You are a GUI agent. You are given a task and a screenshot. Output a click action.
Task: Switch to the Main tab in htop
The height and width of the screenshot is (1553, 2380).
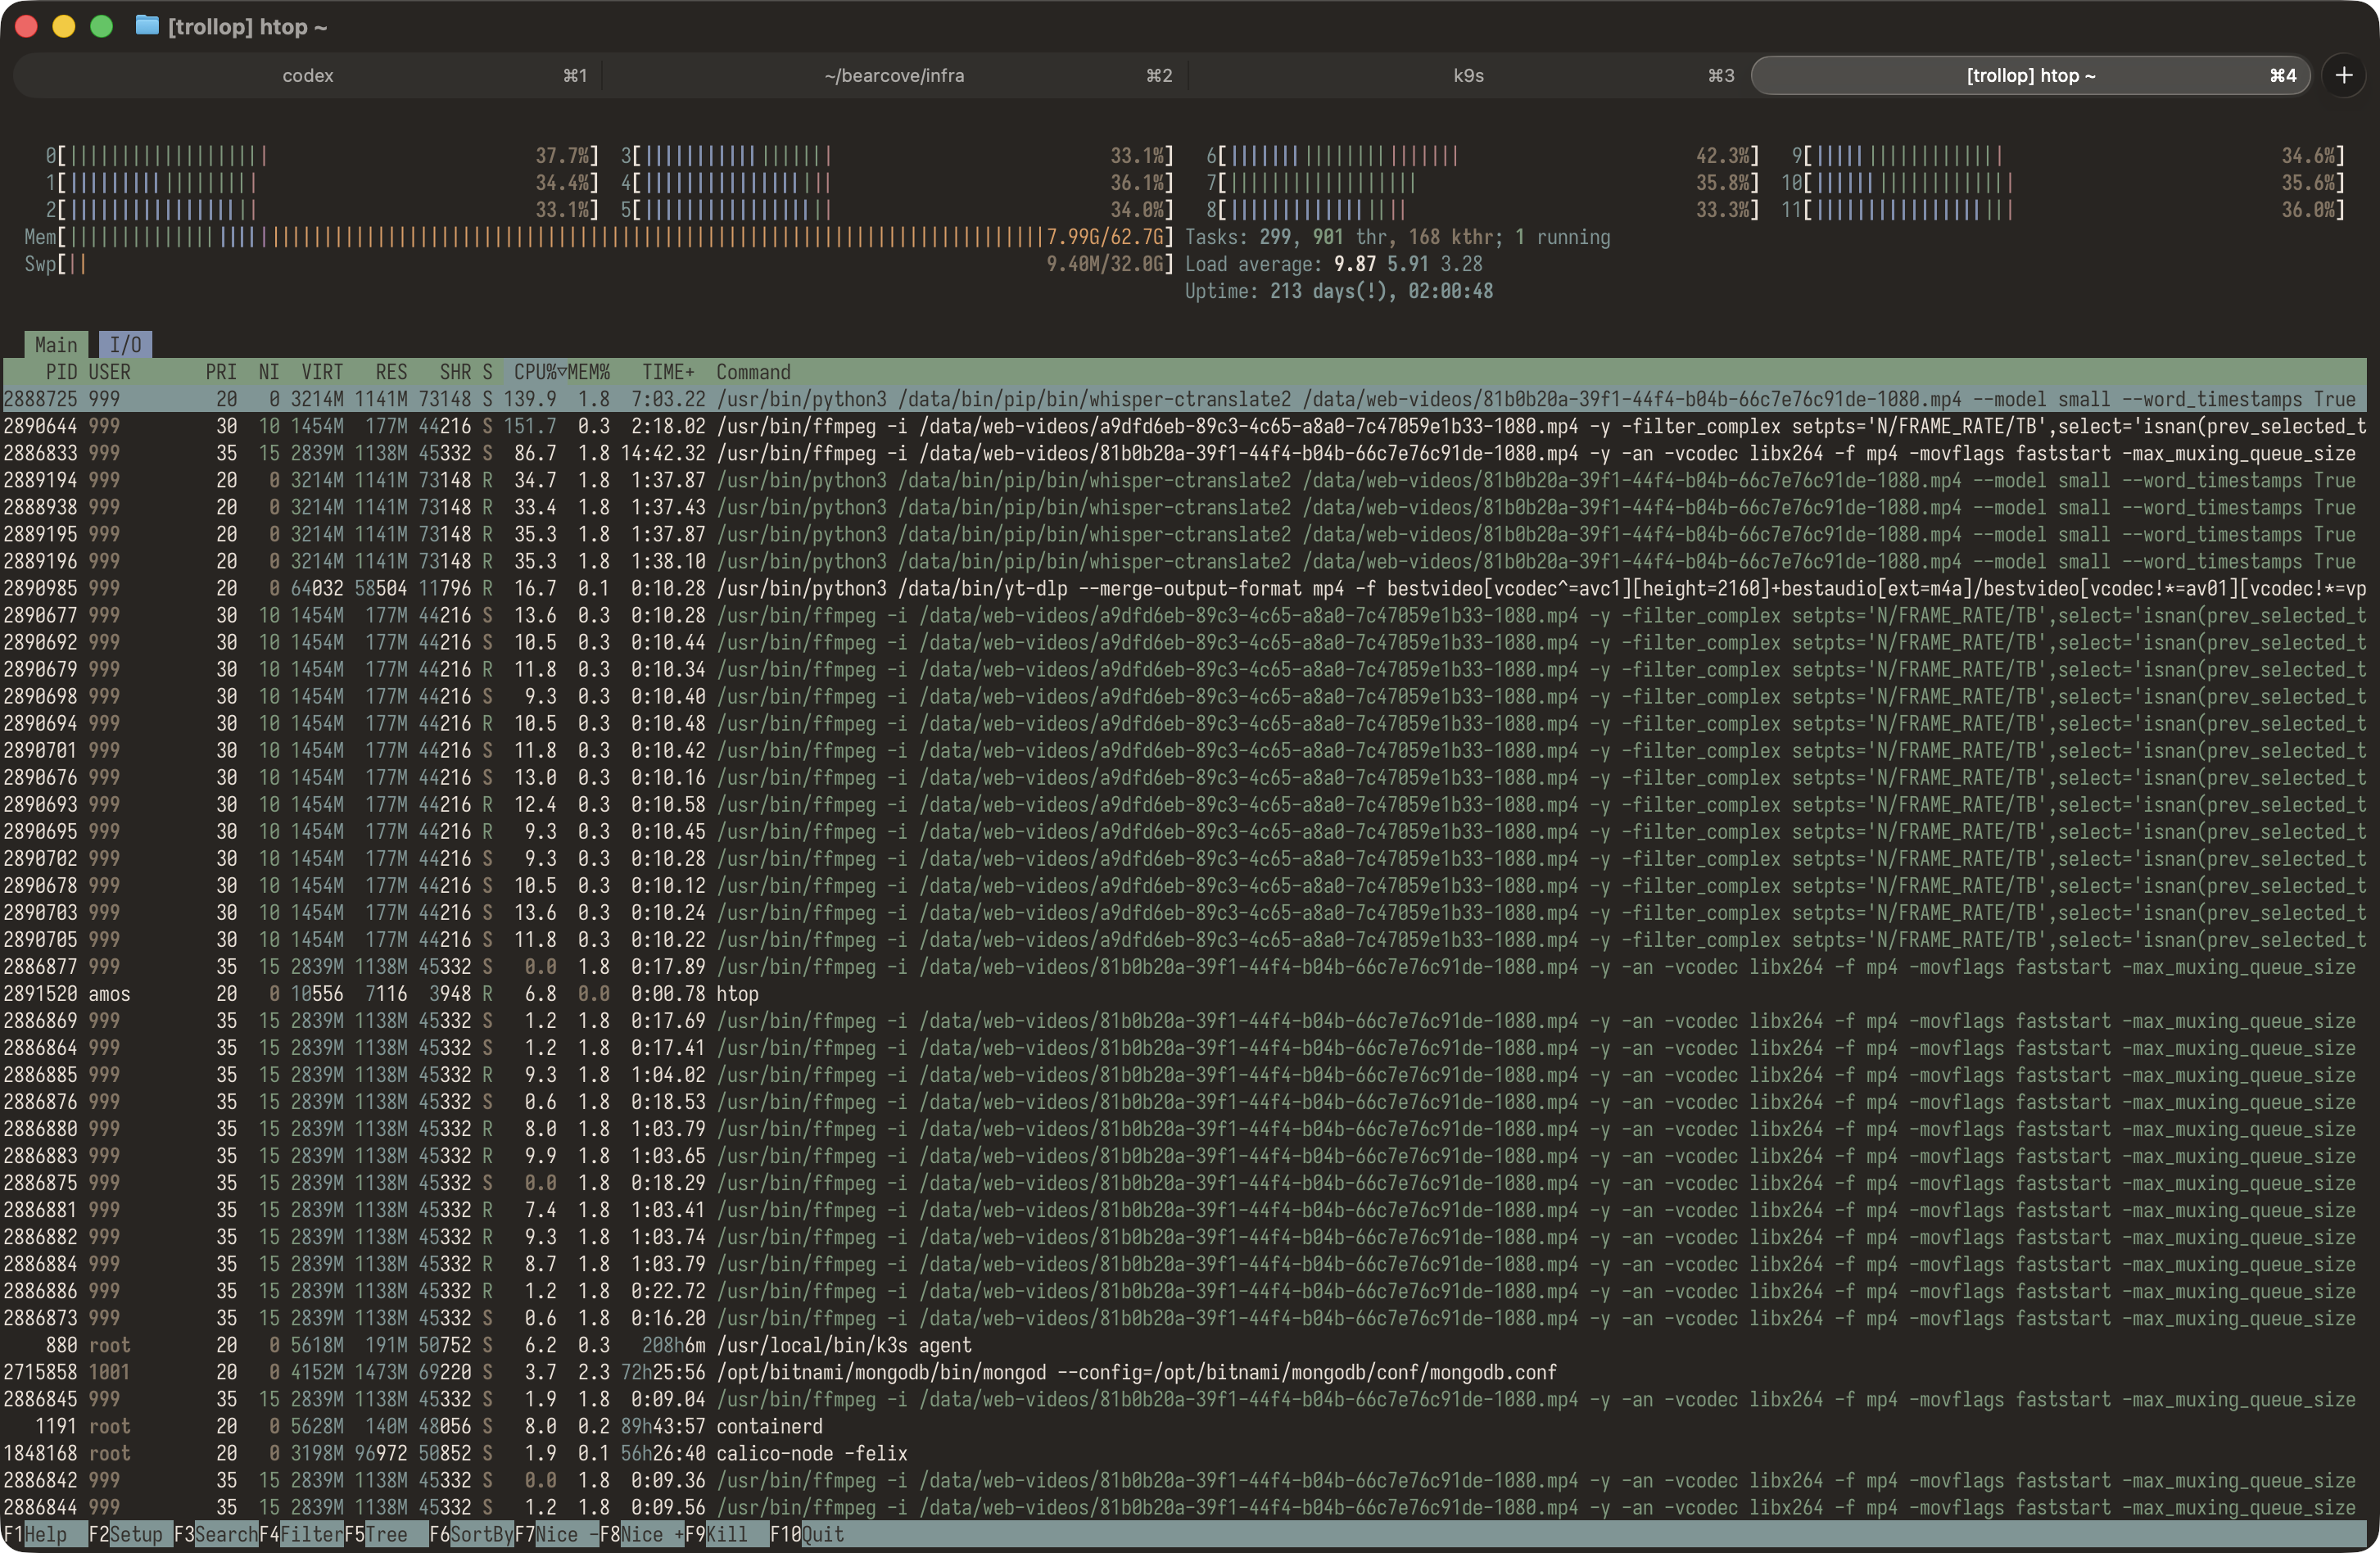coord(55,343)
